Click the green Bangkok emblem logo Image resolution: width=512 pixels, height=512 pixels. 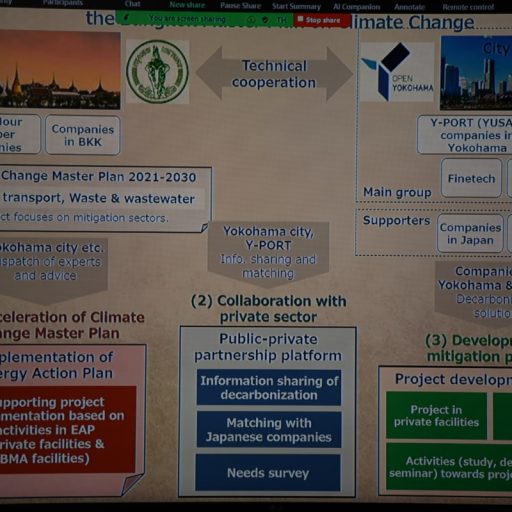[x=157, y=72]
